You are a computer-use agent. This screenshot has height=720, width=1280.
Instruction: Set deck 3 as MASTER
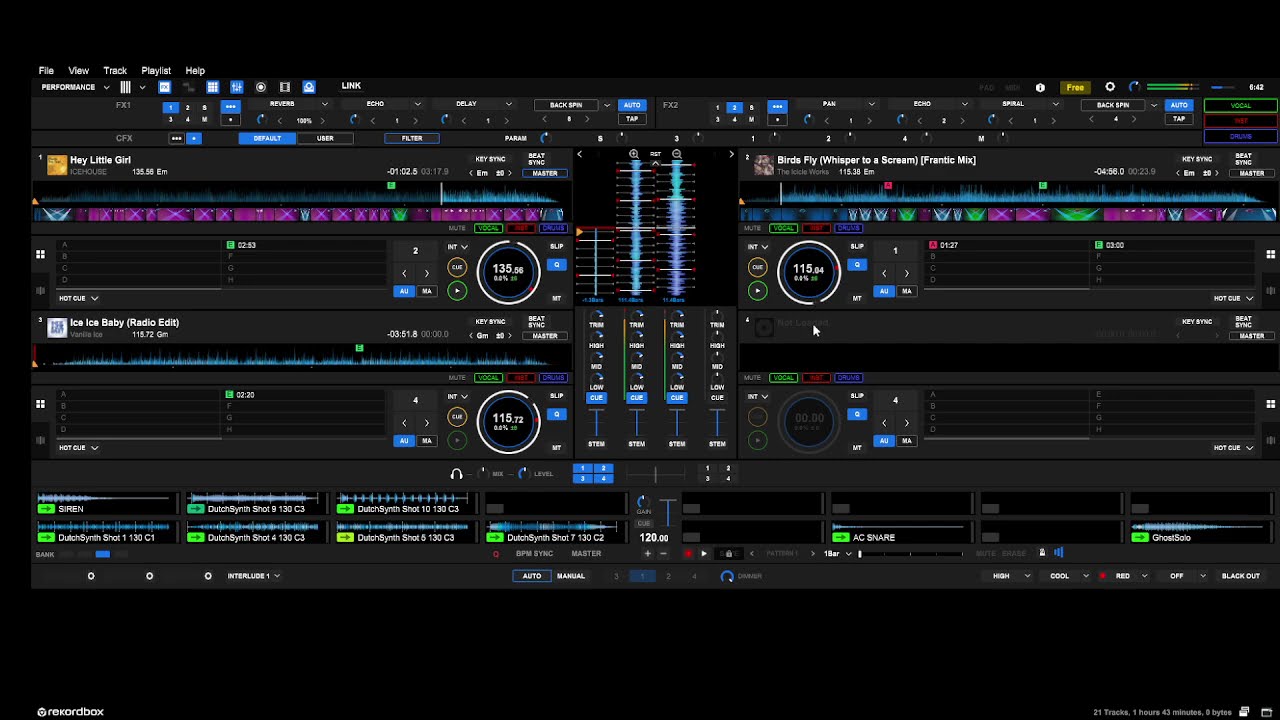[x=545, y=336]
